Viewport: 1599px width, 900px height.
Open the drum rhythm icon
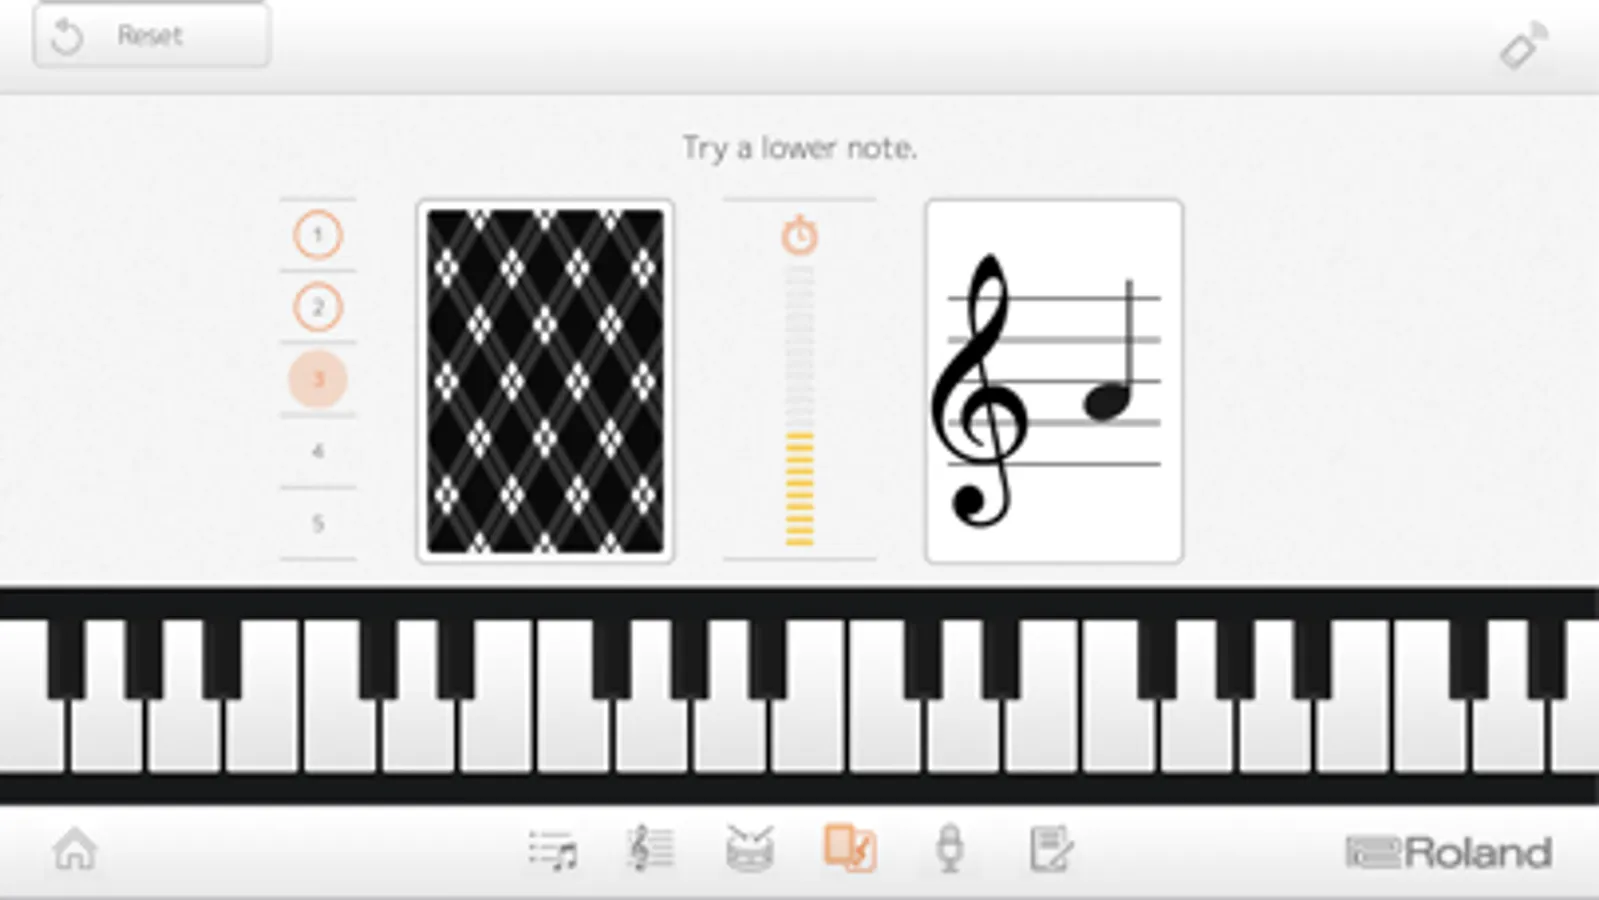tap(750, 849)
